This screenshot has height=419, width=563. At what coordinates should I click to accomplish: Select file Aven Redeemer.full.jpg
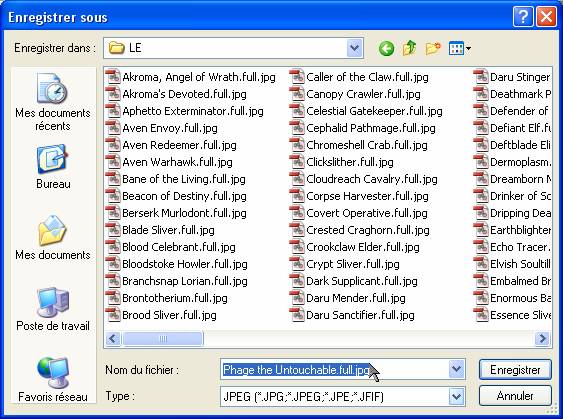click(171, 145)
